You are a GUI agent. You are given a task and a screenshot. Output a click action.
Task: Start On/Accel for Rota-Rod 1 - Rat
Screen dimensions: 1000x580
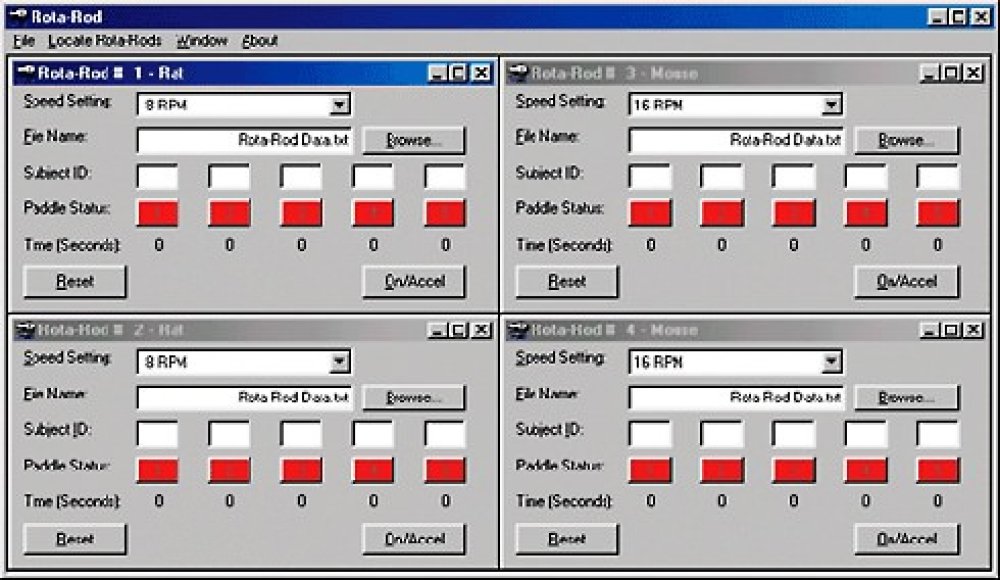pos(414,281)
